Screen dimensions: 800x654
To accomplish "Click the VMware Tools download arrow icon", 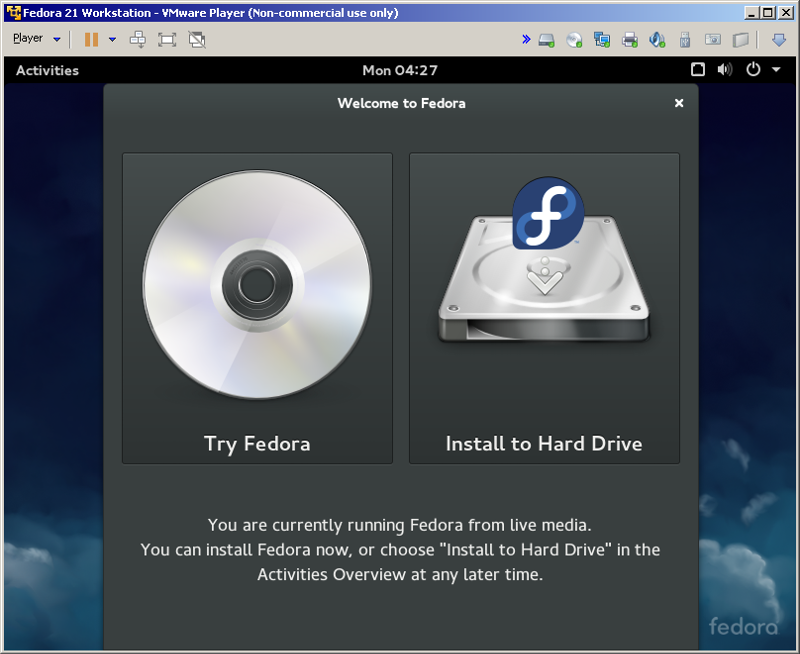I will click(779, 40).
